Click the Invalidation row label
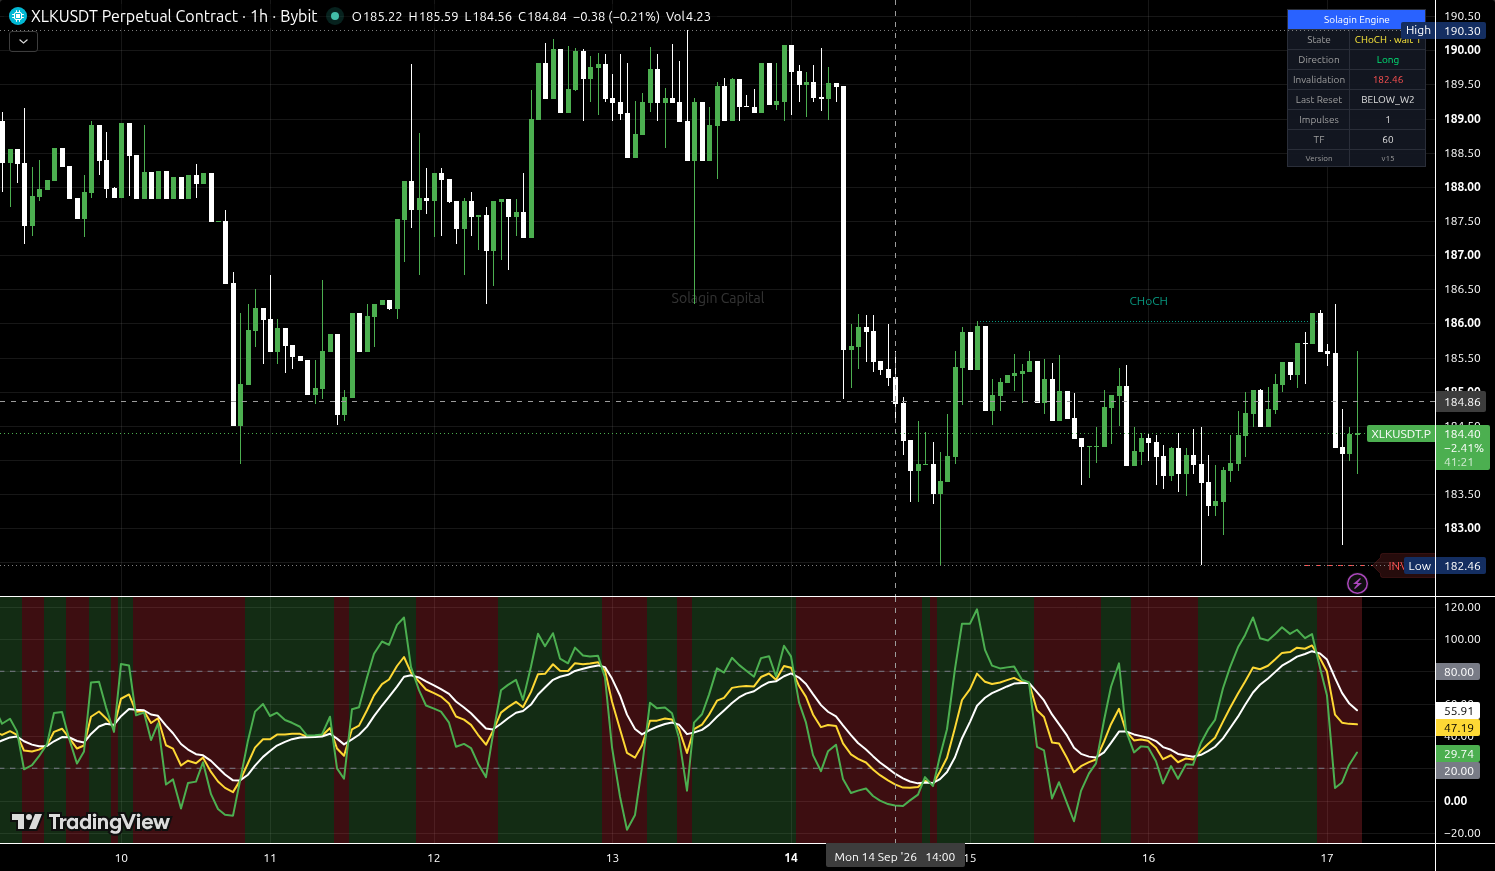The width and height of the screenshot is (1495, 871). click(1319, 80)
